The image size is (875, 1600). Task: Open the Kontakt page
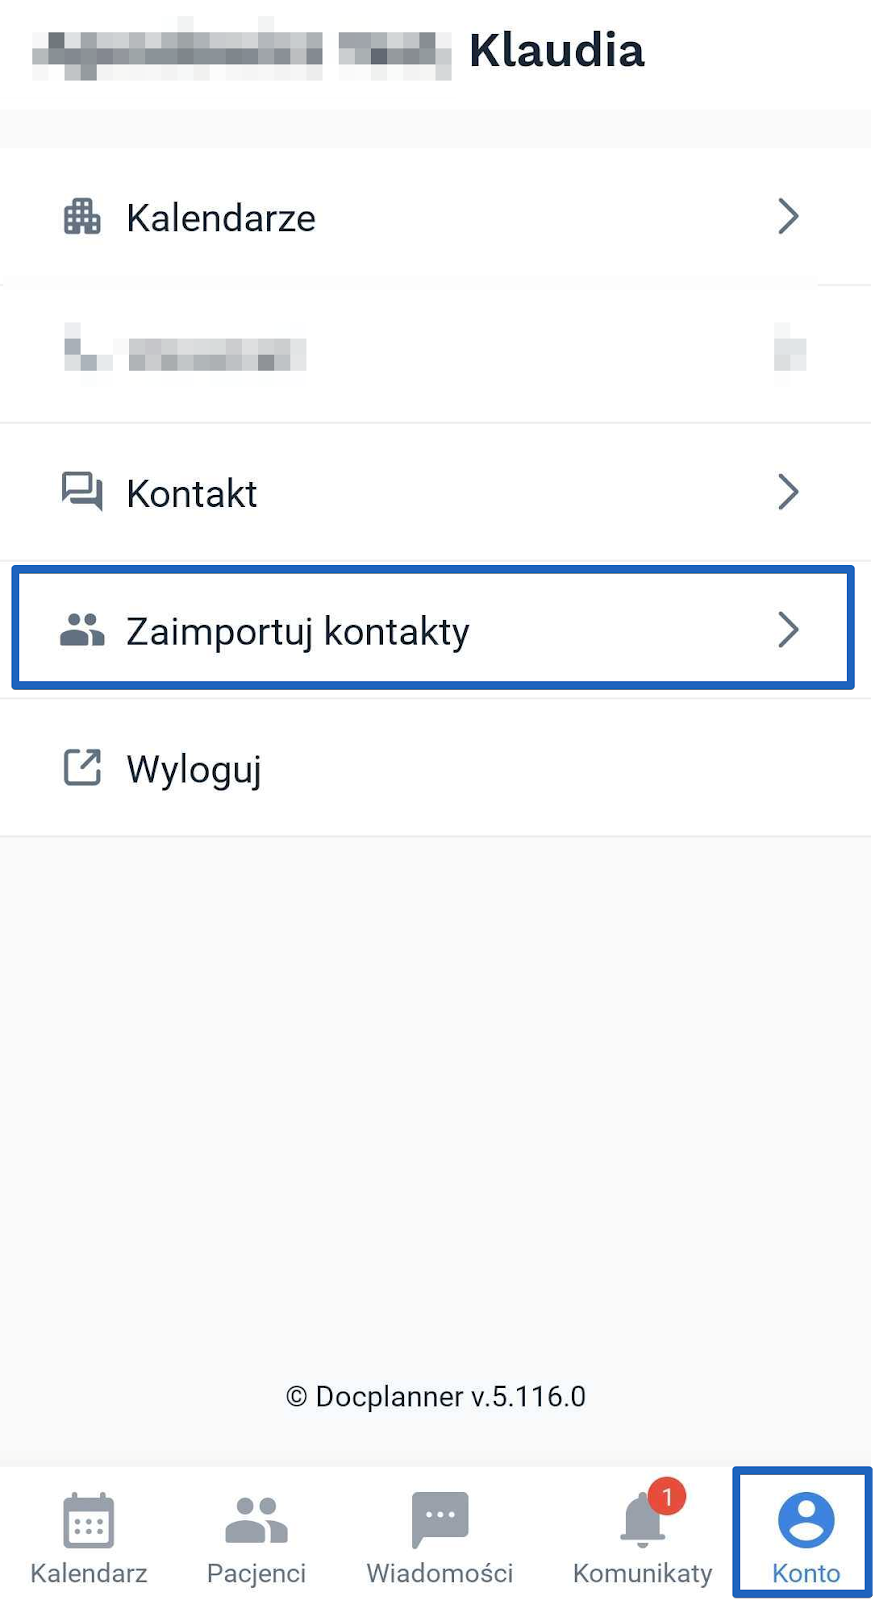point(192,492)
